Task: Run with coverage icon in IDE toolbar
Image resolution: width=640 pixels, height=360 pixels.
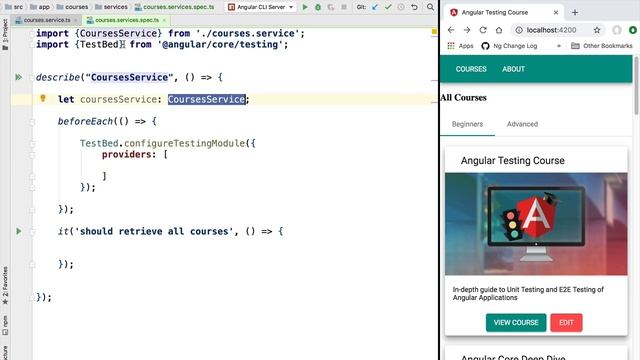Action: [x=331, y=7]
